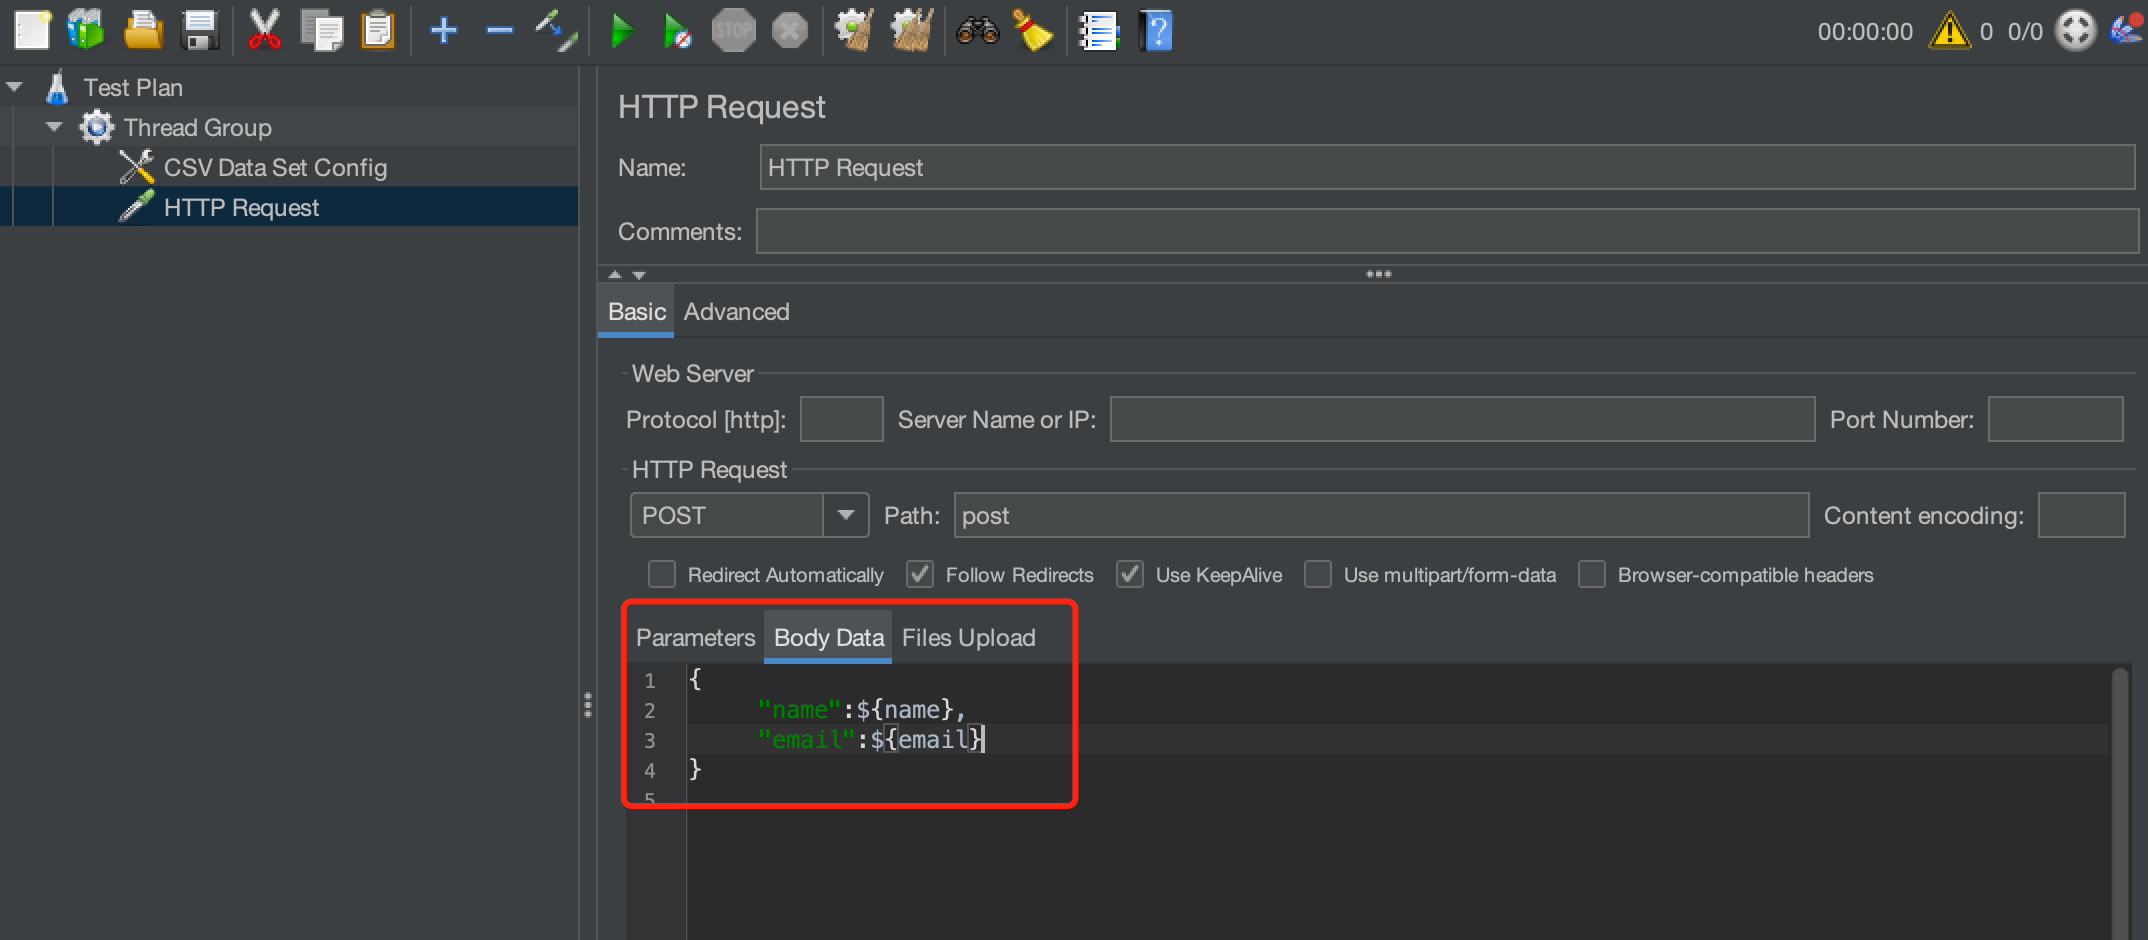Open the Function Helper dialog icon
The height and width of the screenshot is (940, 2148).
(x=1098, y=30)
